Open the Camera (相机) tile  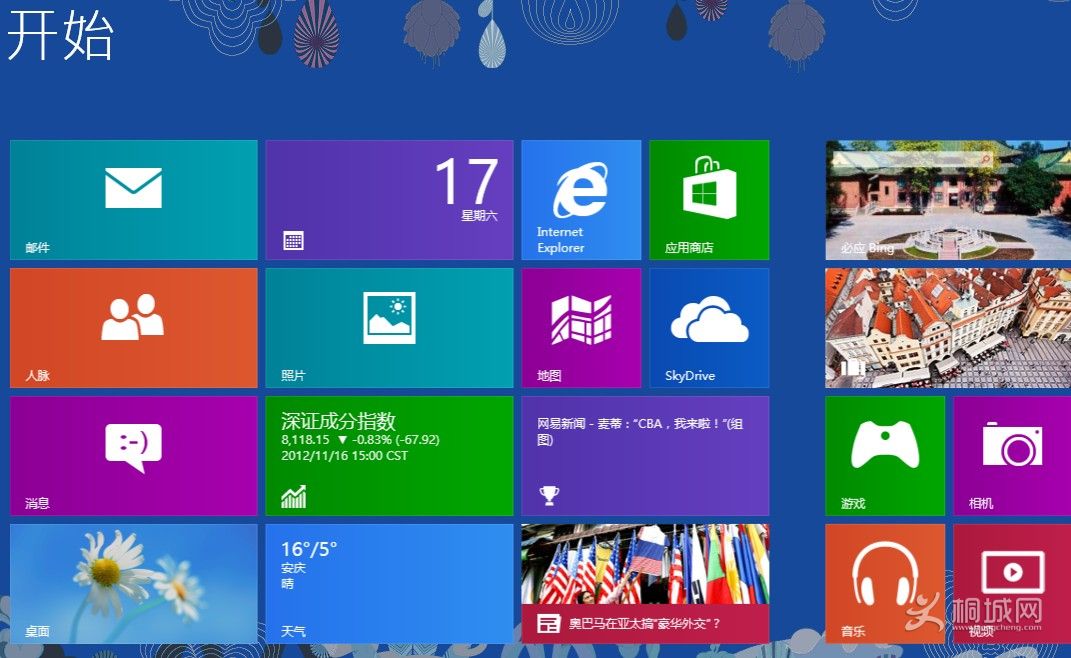click(x=1011, y=456)
